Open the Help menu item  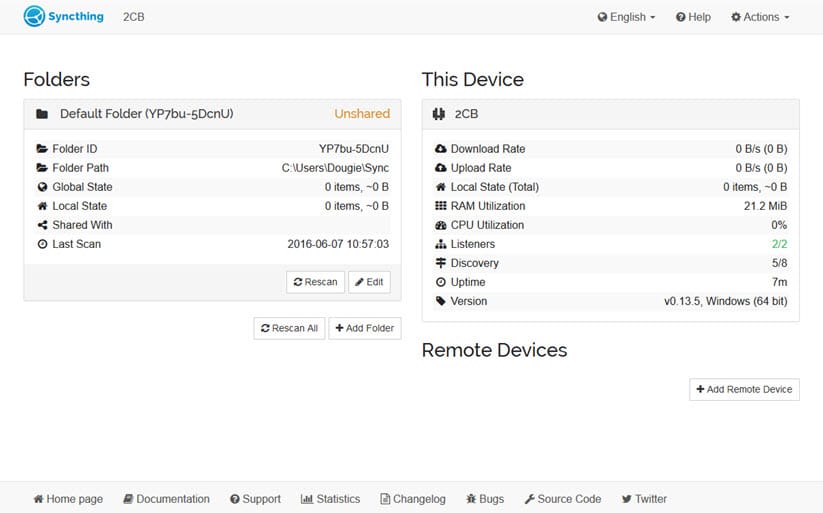click(693, 17)
